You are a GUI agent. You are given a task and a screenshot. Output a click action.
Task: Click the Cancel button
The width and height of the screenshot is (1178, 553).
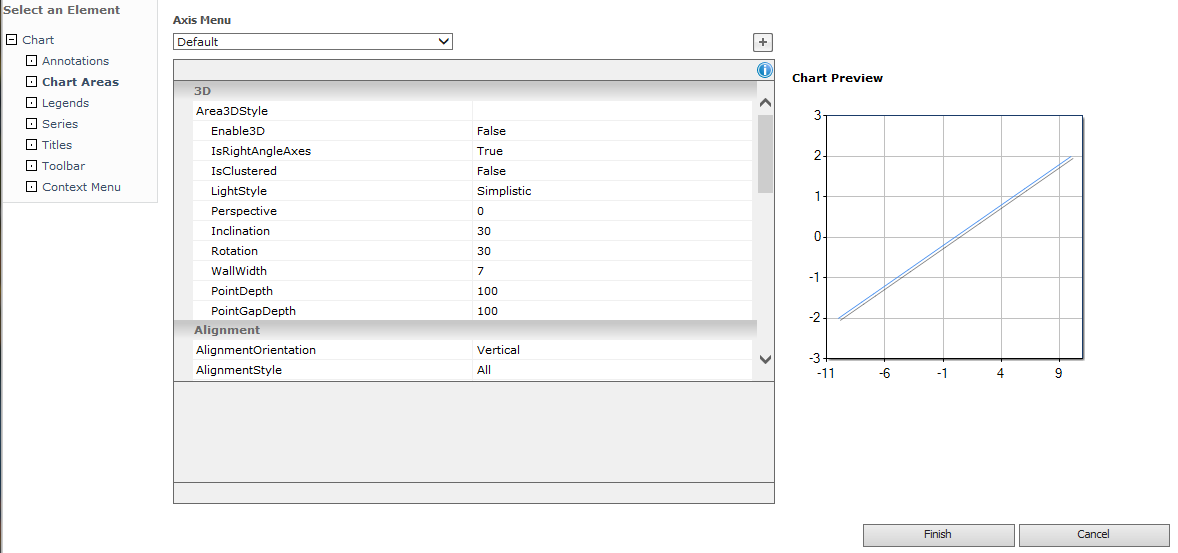point(1094,535)
